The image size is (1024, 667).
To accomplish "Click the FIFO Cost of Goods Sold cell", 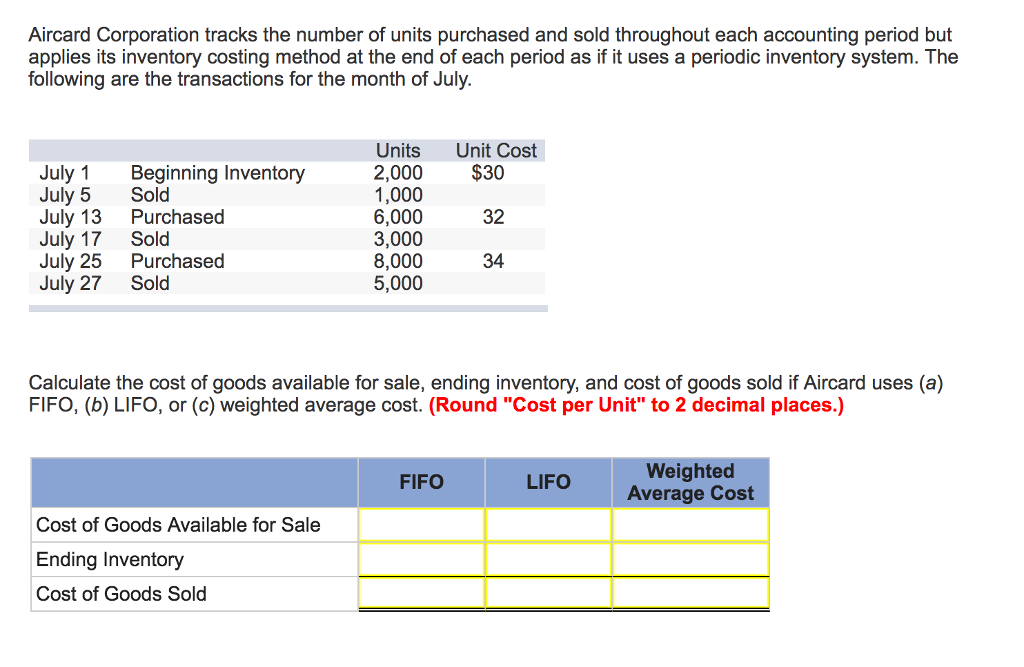I will [421, 593].
